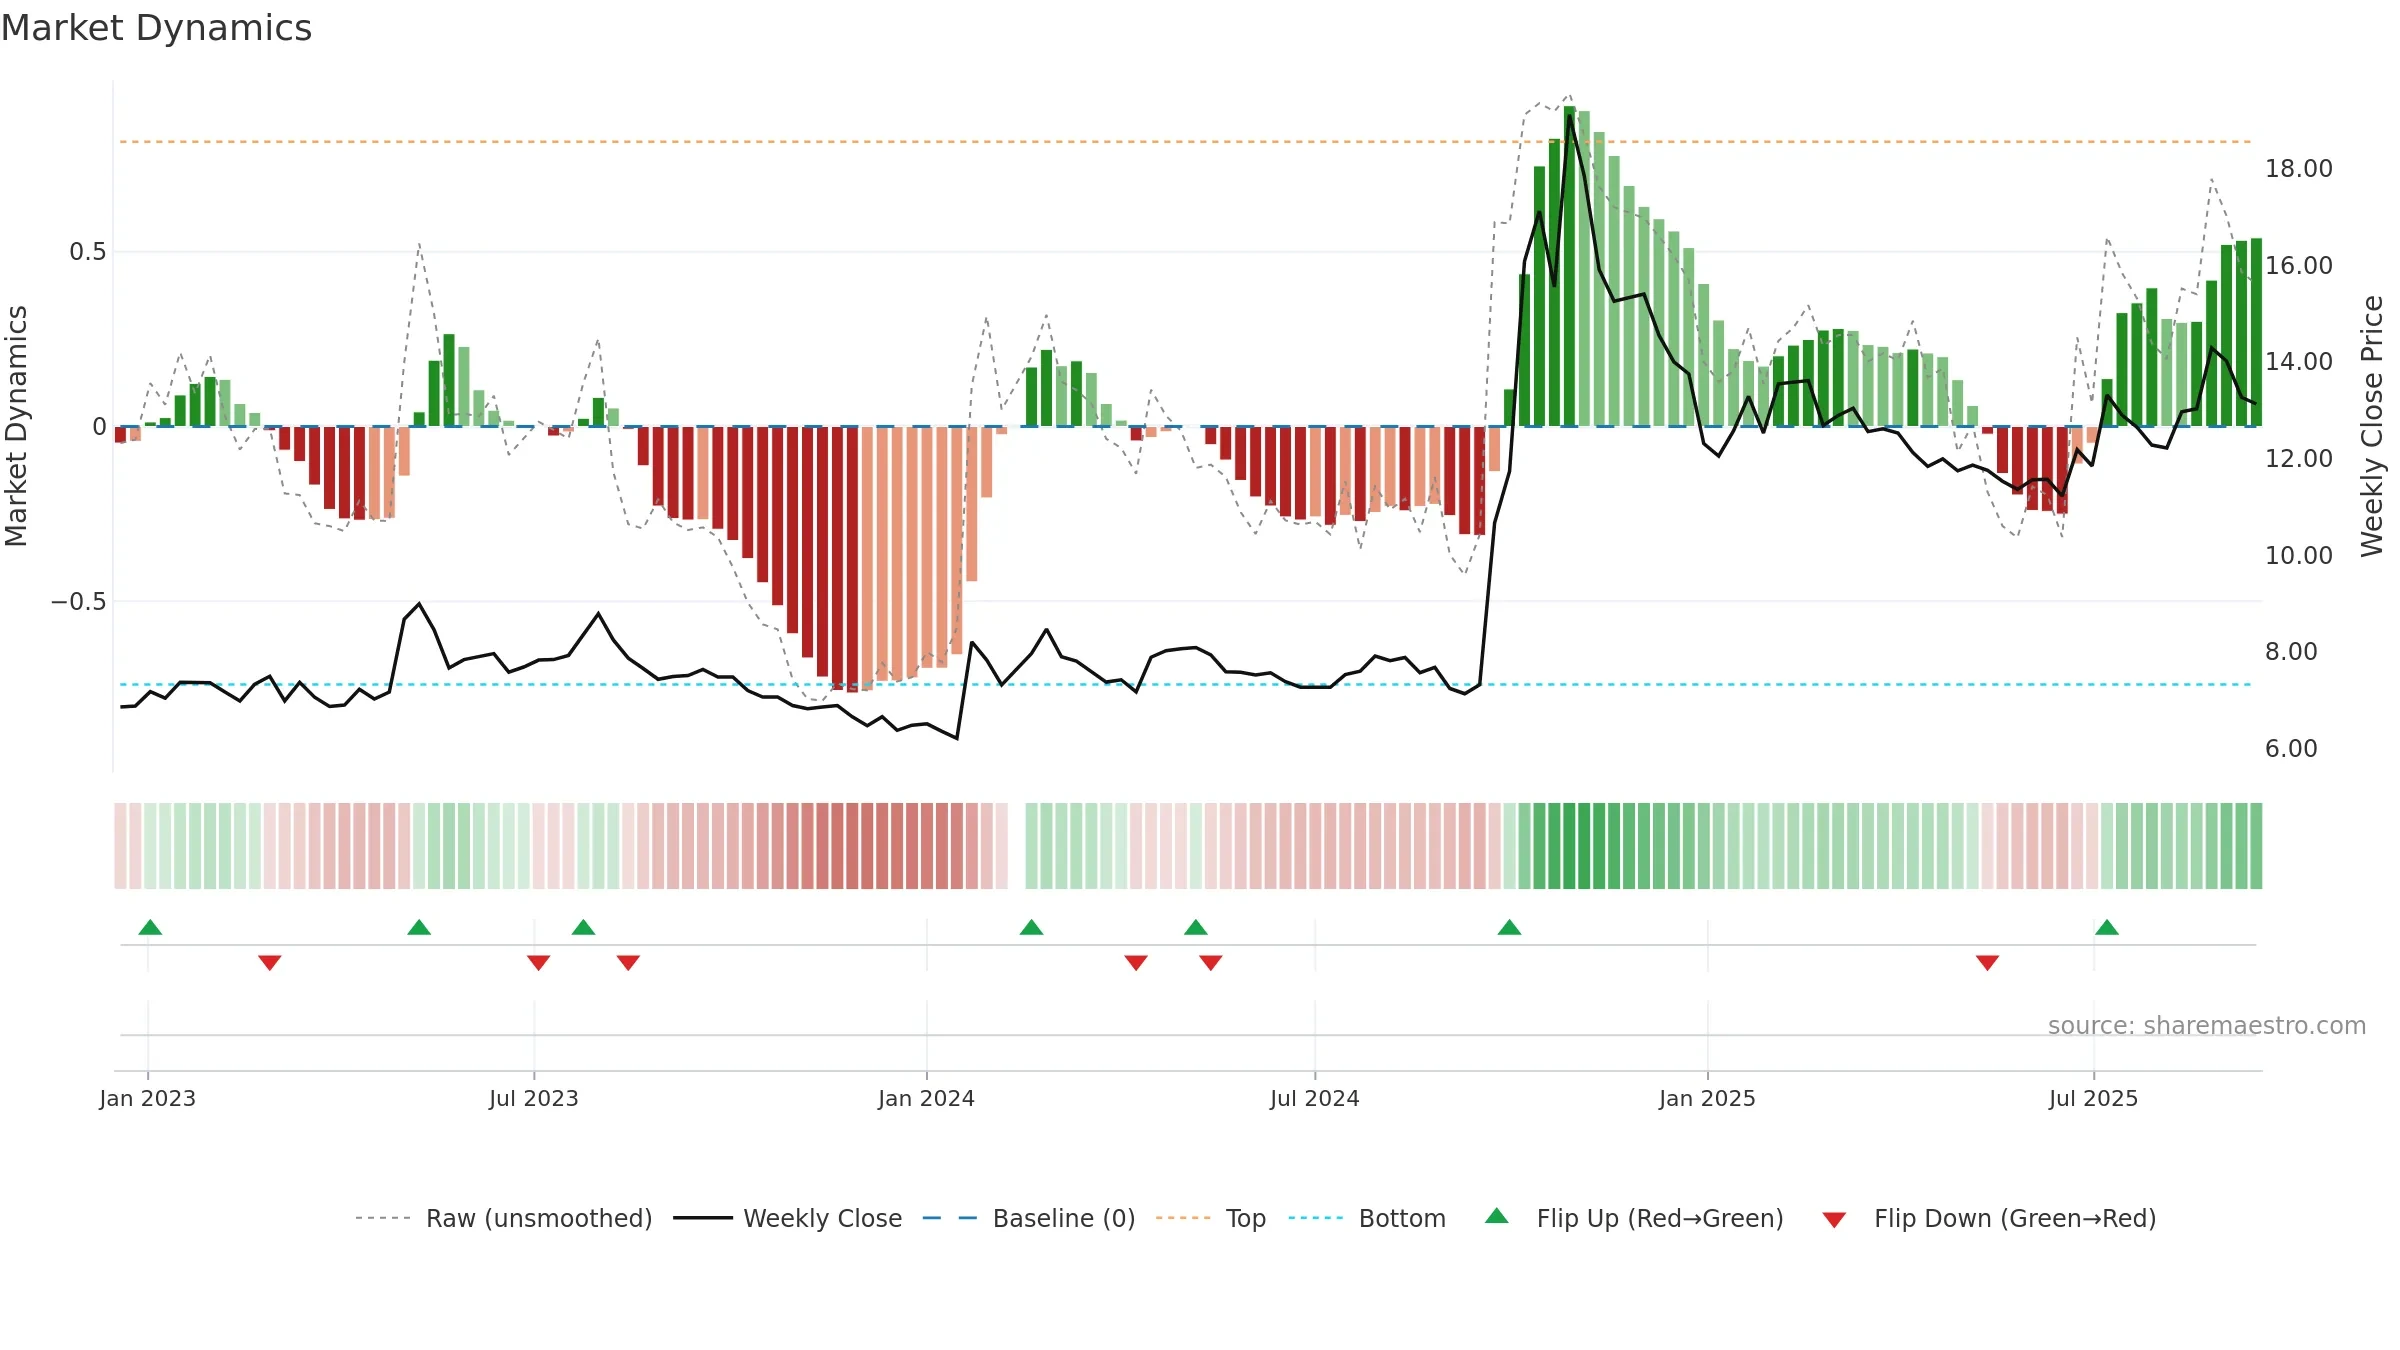2400x1350 pixels.
Task: Click the Jan 2024 date label
Action: point(926,1098)
